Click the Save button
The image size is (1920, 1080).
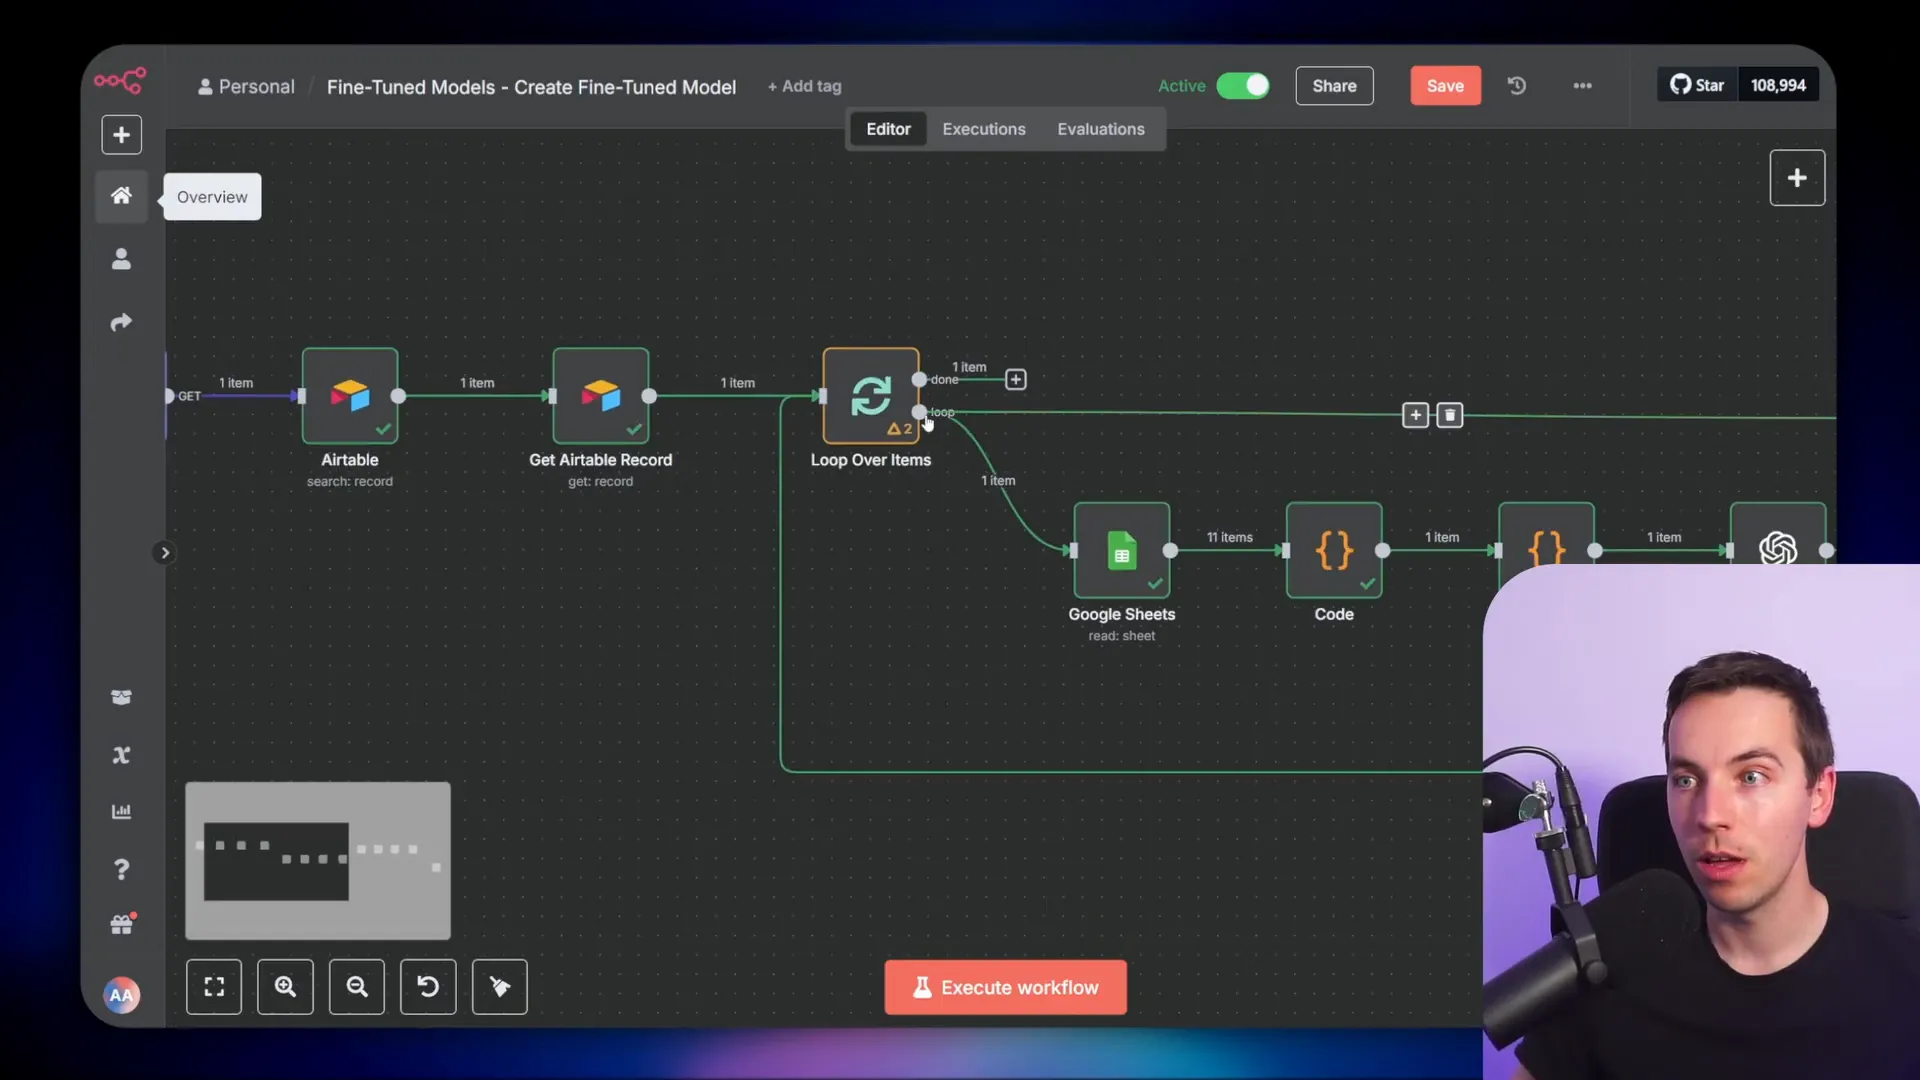tap(1445, 86)
